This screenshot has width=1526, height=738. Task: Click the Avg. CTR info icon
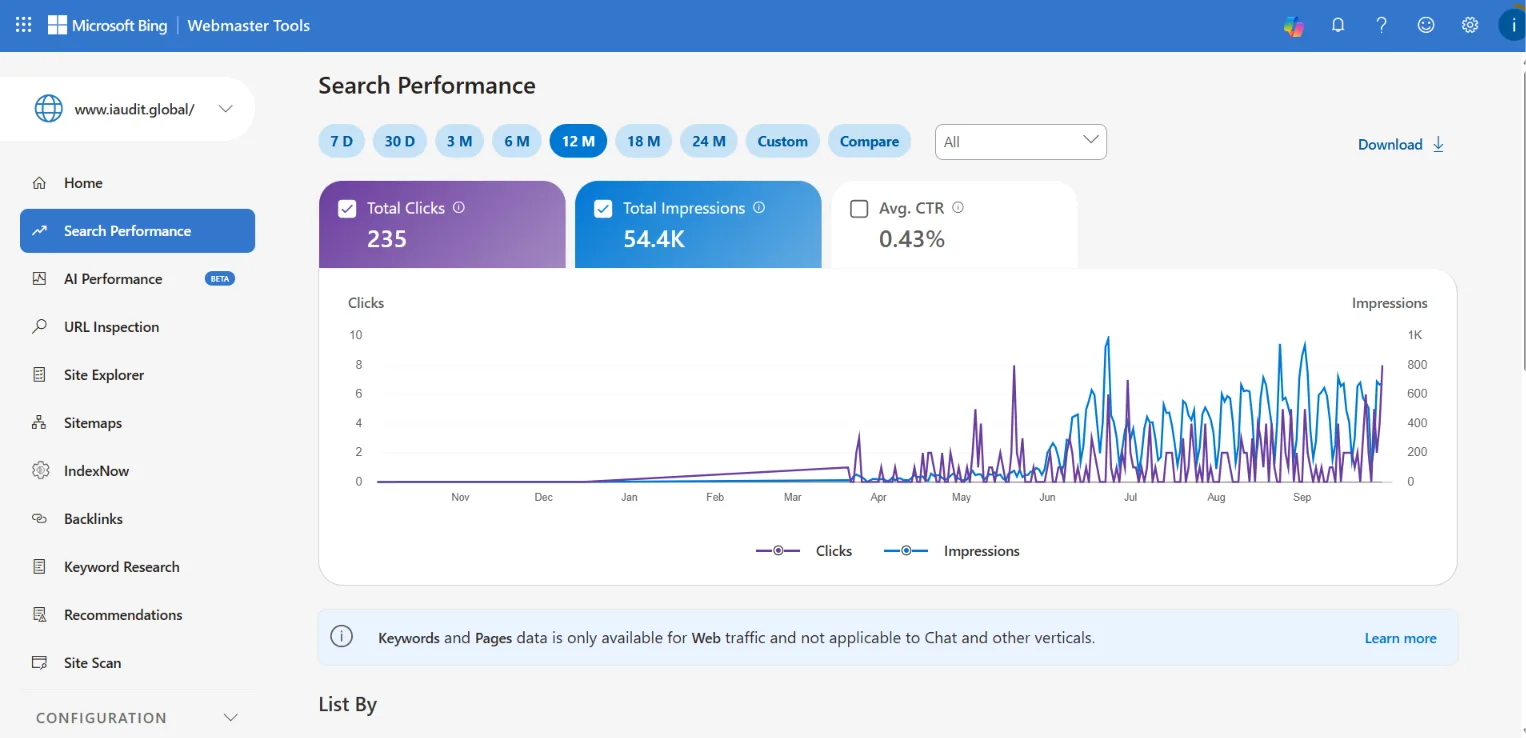point(958,208)
